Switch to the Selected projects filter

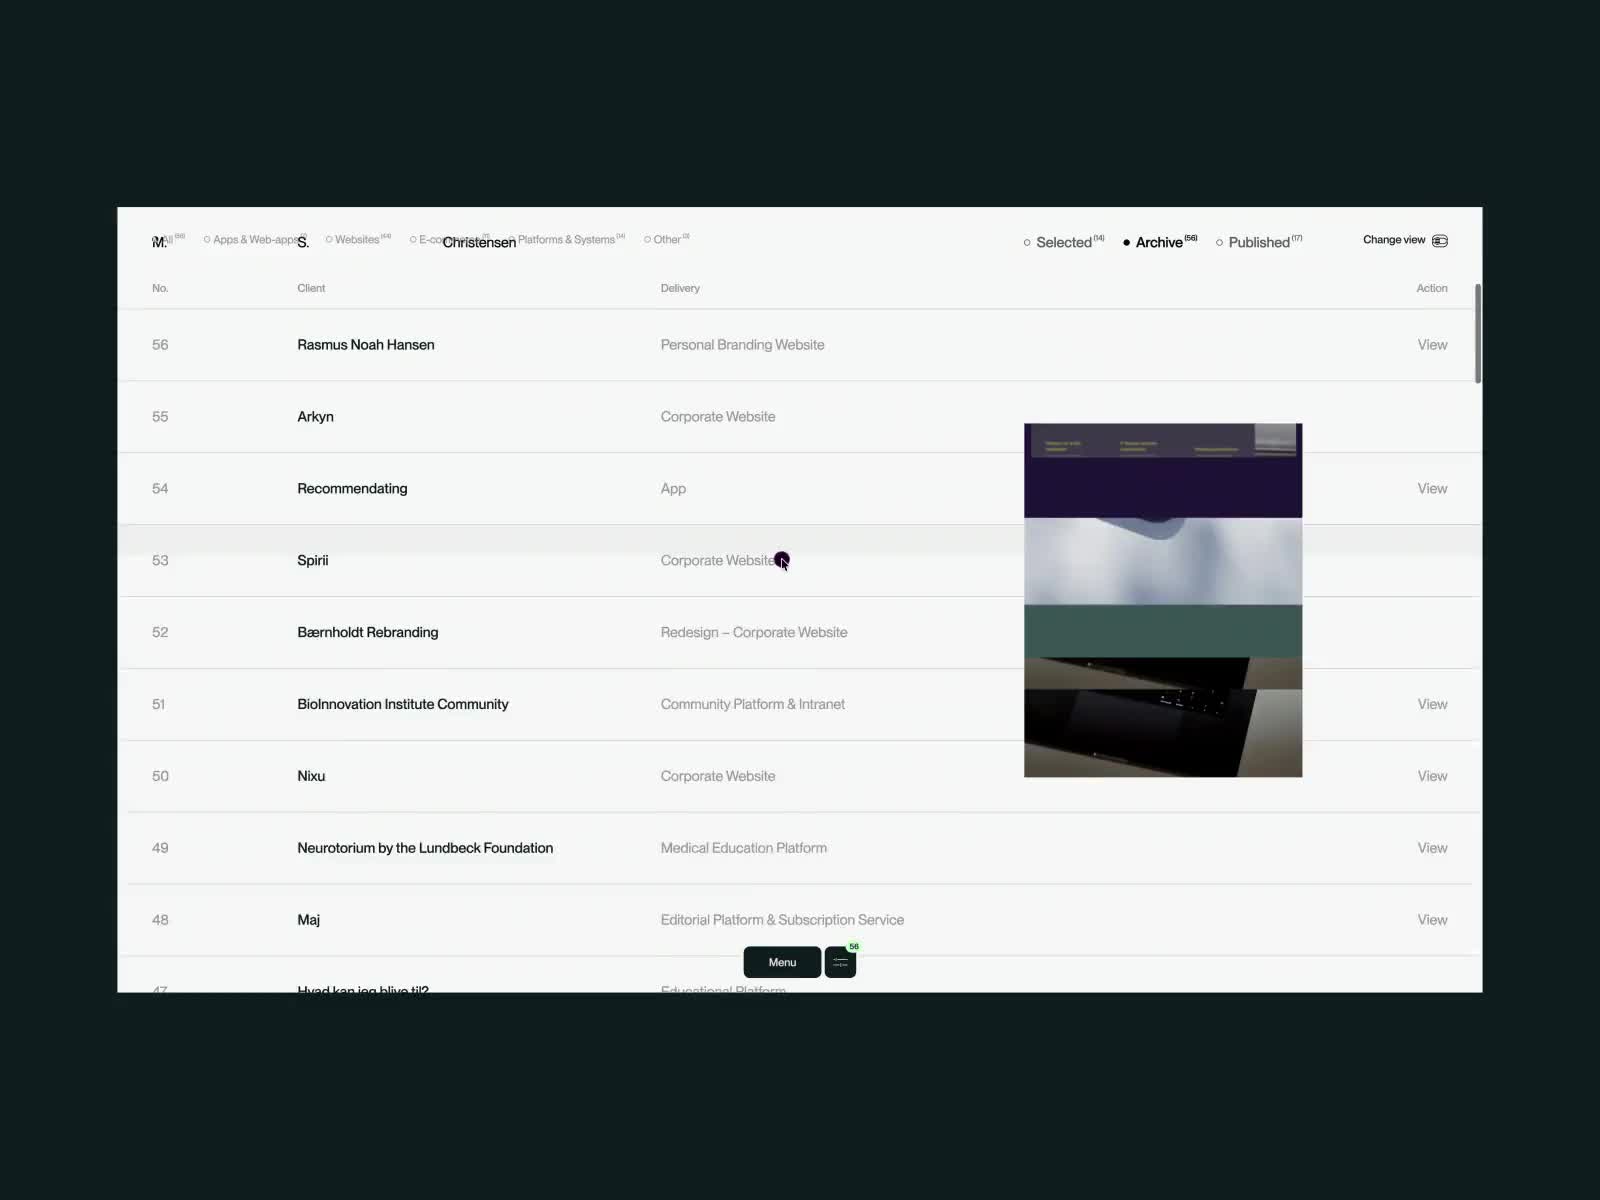coord(1063,243)
